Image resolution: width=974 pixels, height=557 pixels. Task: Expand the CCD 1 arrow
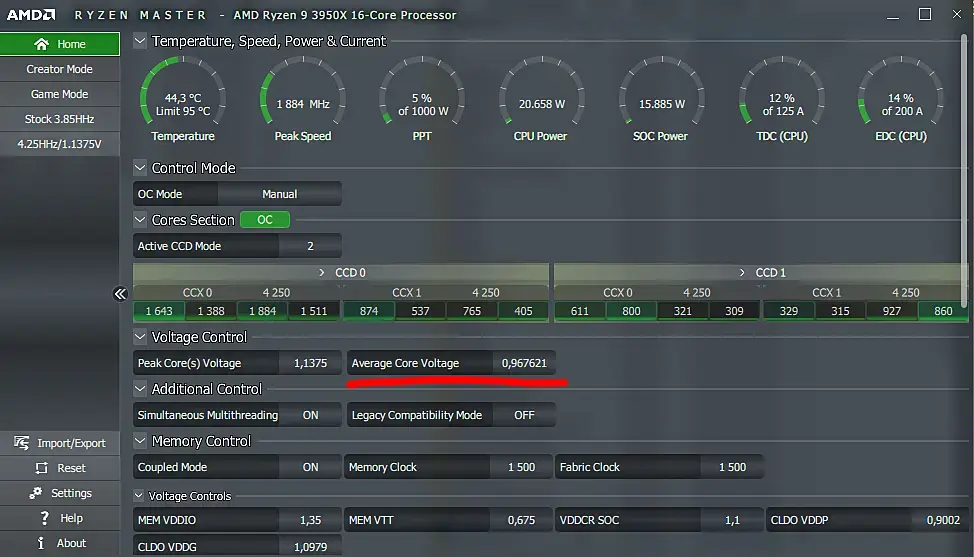pyautogui.click(x=742, y=273)
